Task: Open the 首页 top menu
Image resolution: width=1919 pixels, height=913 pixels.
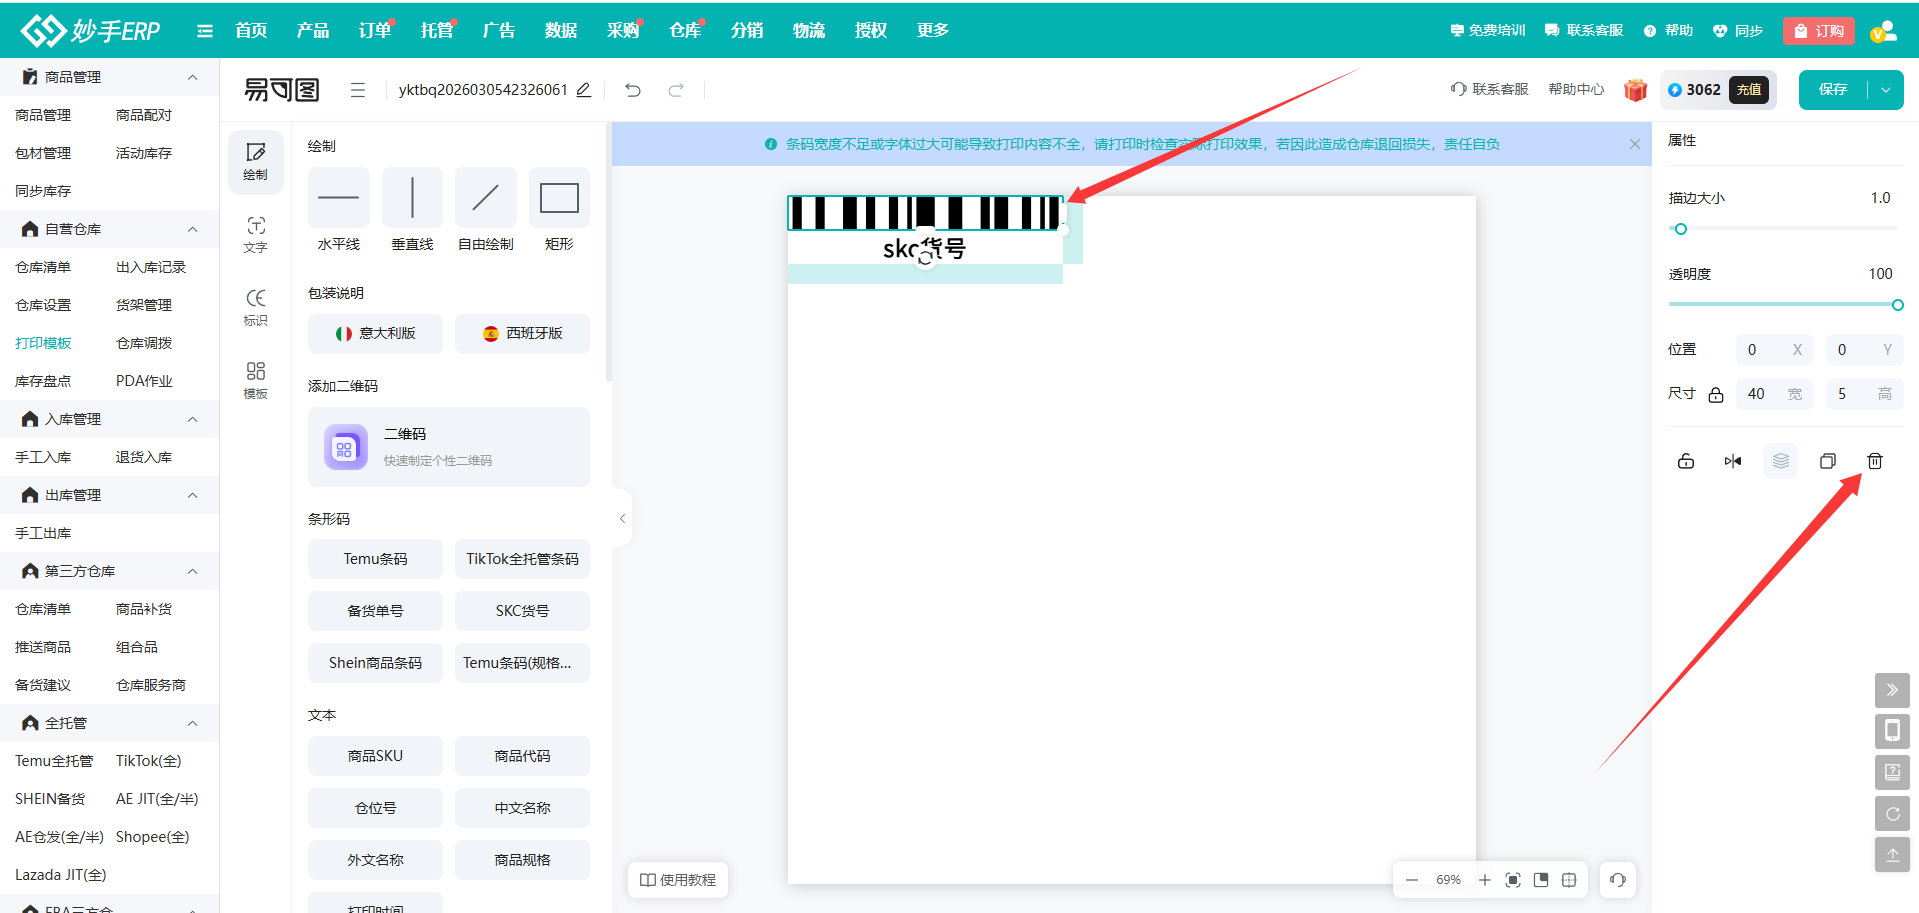Action: [x=251, y=30]
